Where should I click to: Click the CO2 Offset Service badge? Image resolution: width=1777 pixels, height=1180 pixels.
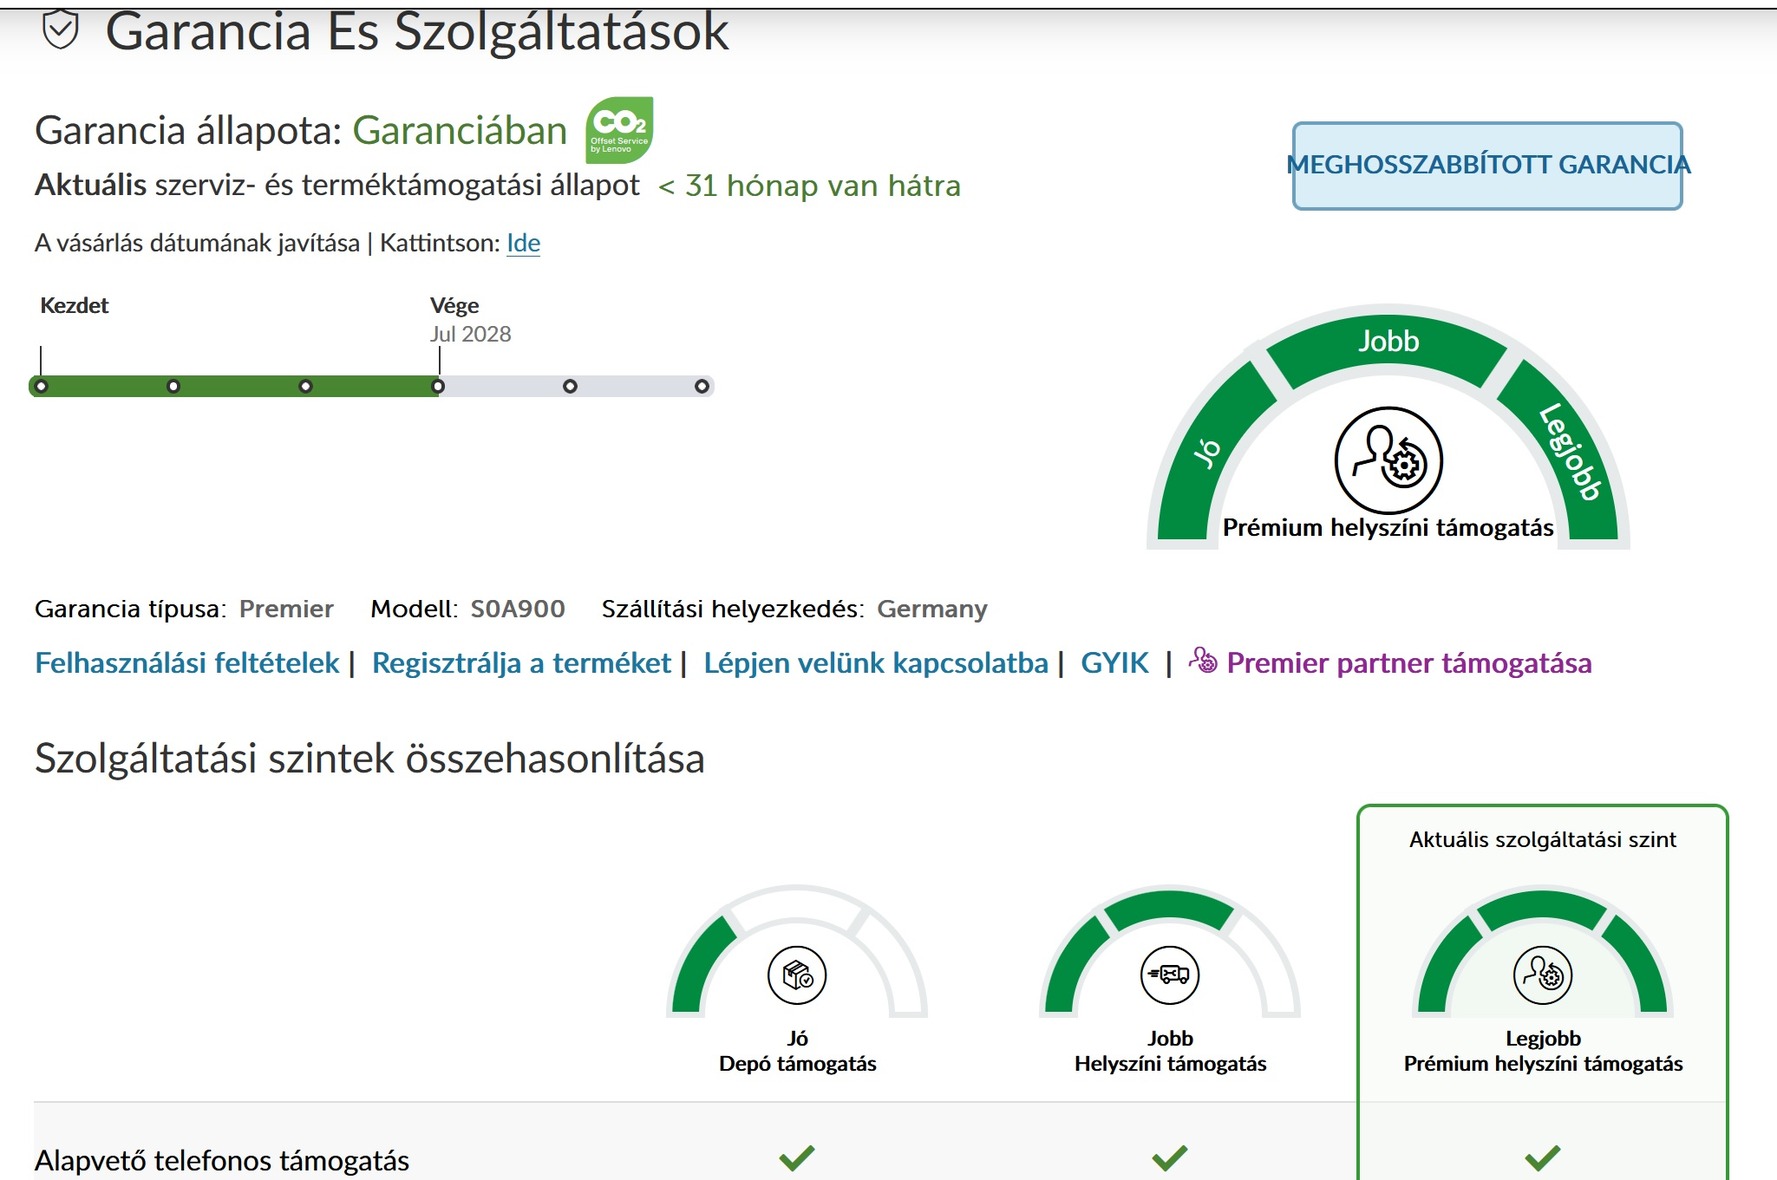click(x=620, y=130)
